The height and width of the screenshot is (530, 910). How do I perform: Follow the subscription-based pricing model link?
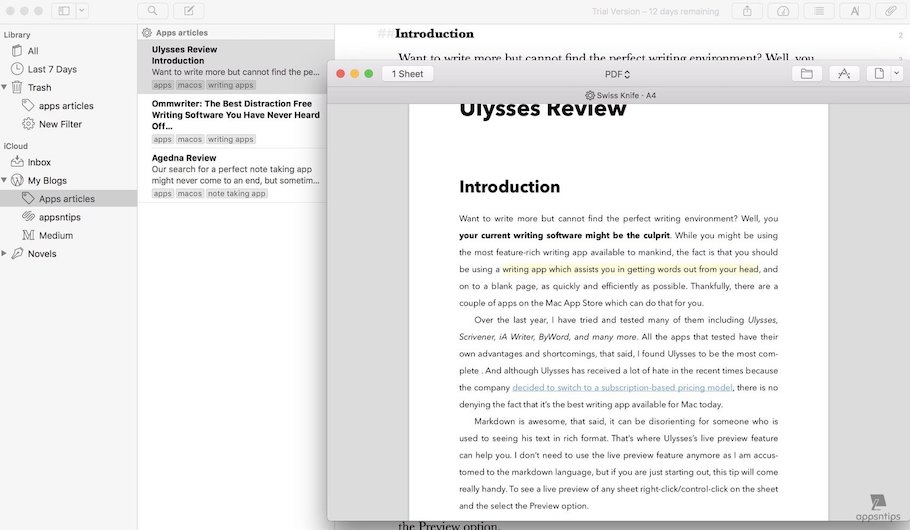click(622, 387)
